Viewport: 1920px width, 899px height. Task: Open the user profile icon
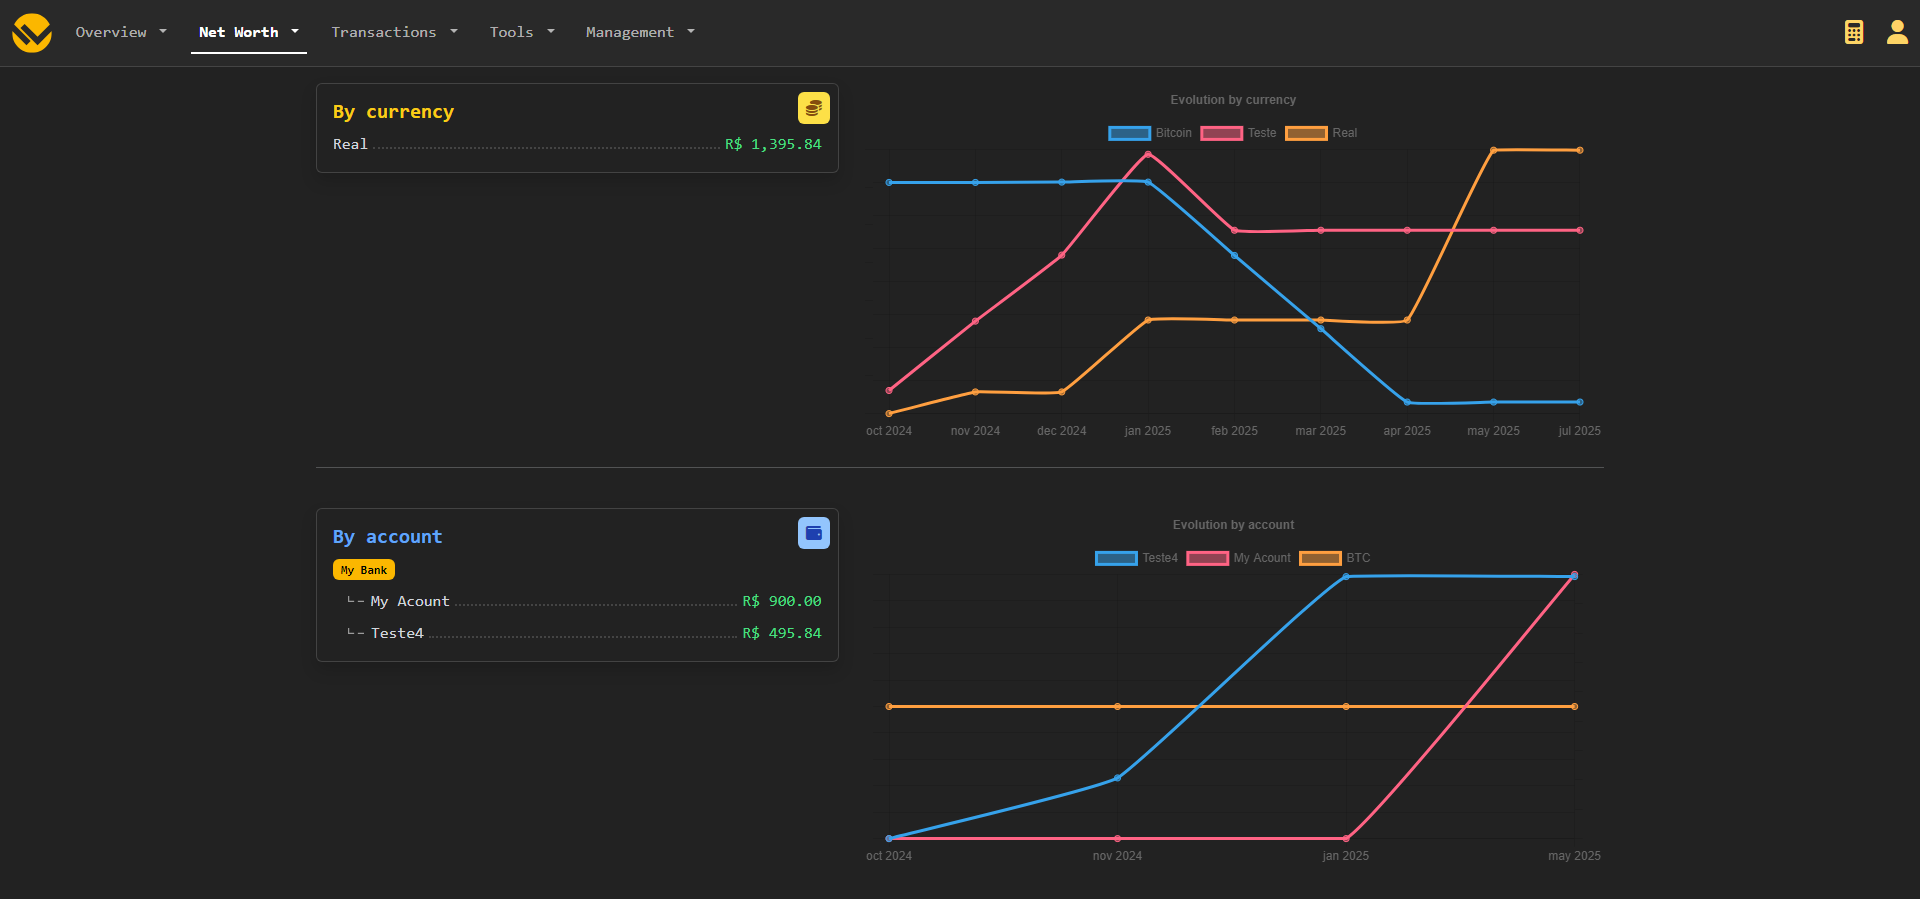(1896, 32)
